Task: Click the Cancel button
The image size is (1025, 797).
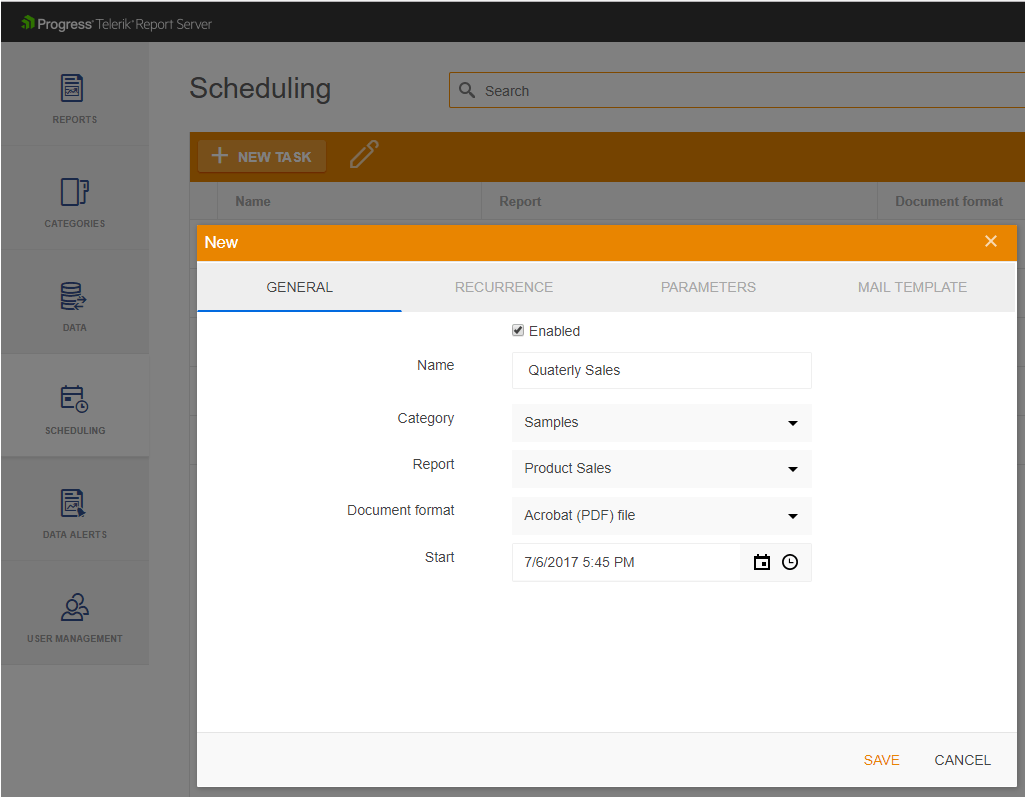Action: click(x=962, y=760)
